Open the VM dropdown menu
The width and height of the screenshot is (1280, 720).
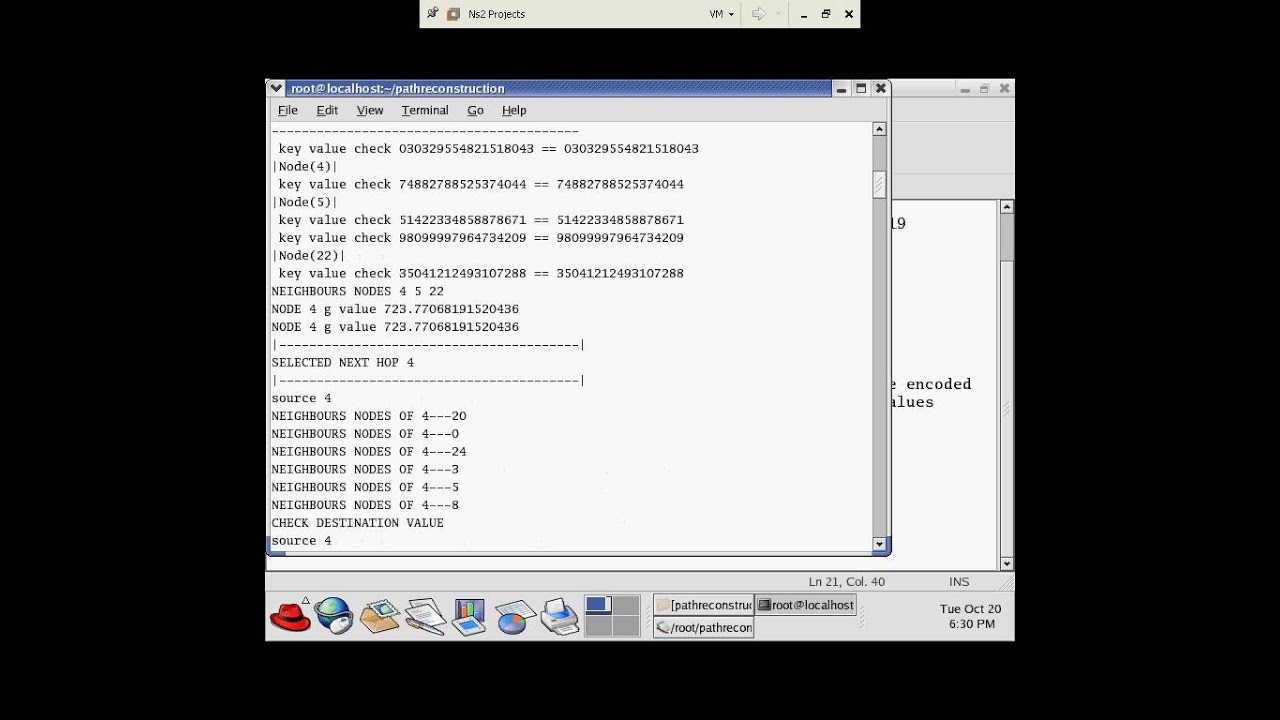[722, 14]
